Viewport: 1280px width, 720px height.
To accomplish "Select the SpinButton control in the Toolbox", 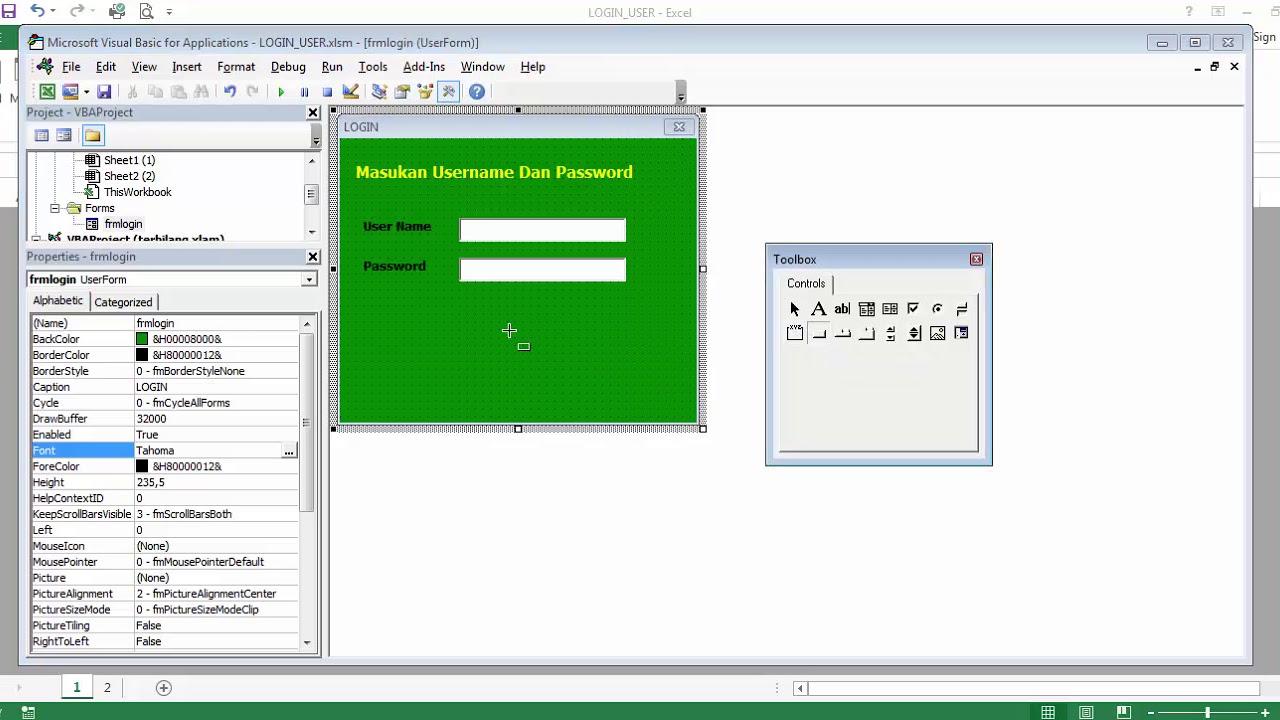I will (x=914, y=333).
